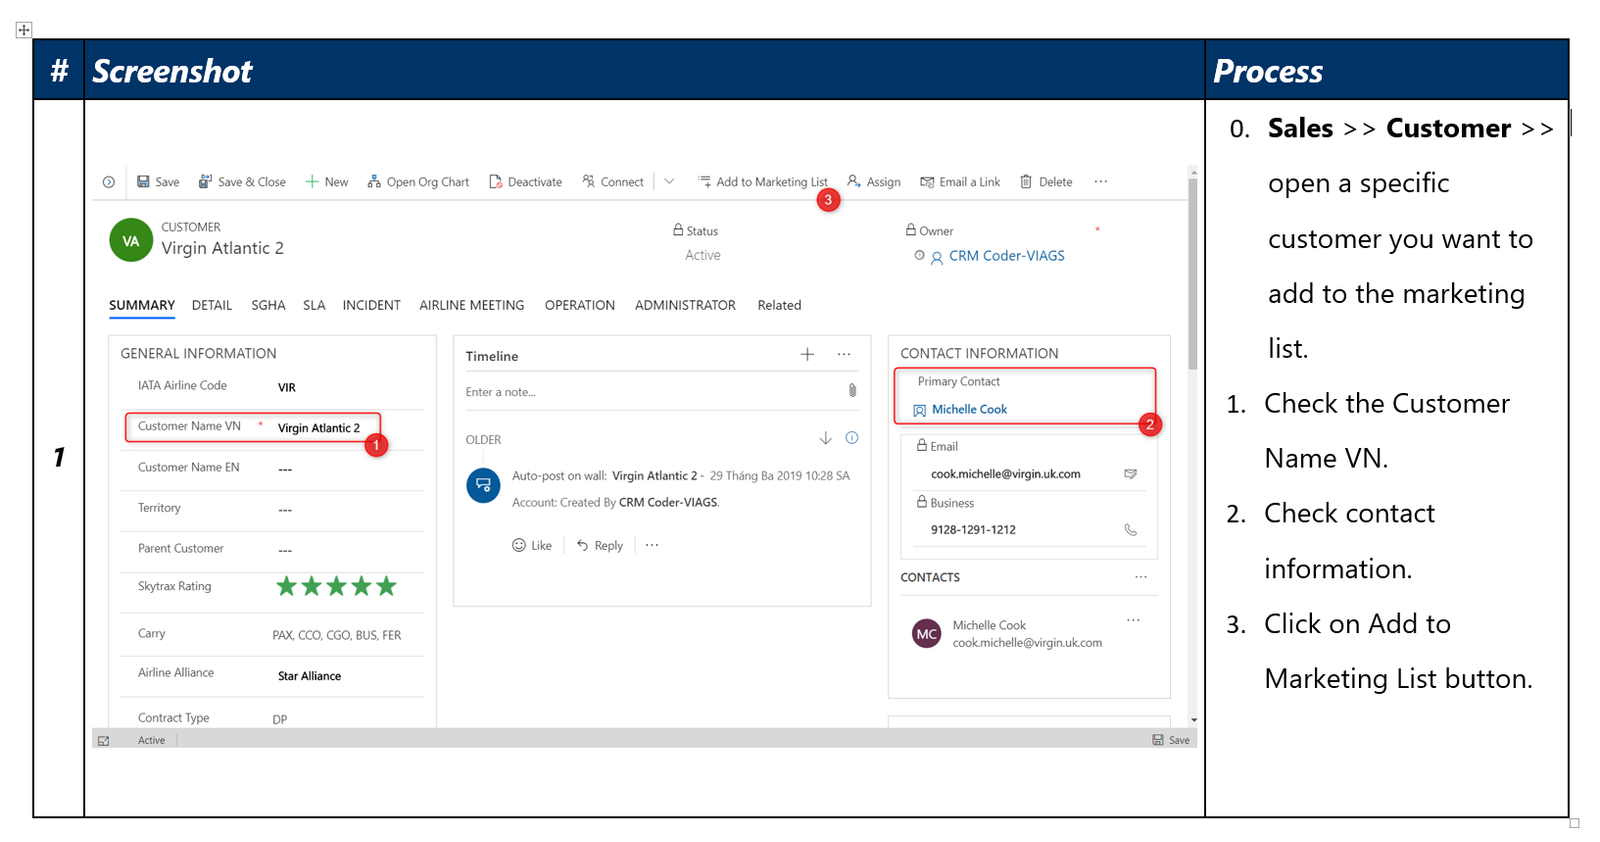Open the CONTACTS section ellipsis menu

(1141, 577)
